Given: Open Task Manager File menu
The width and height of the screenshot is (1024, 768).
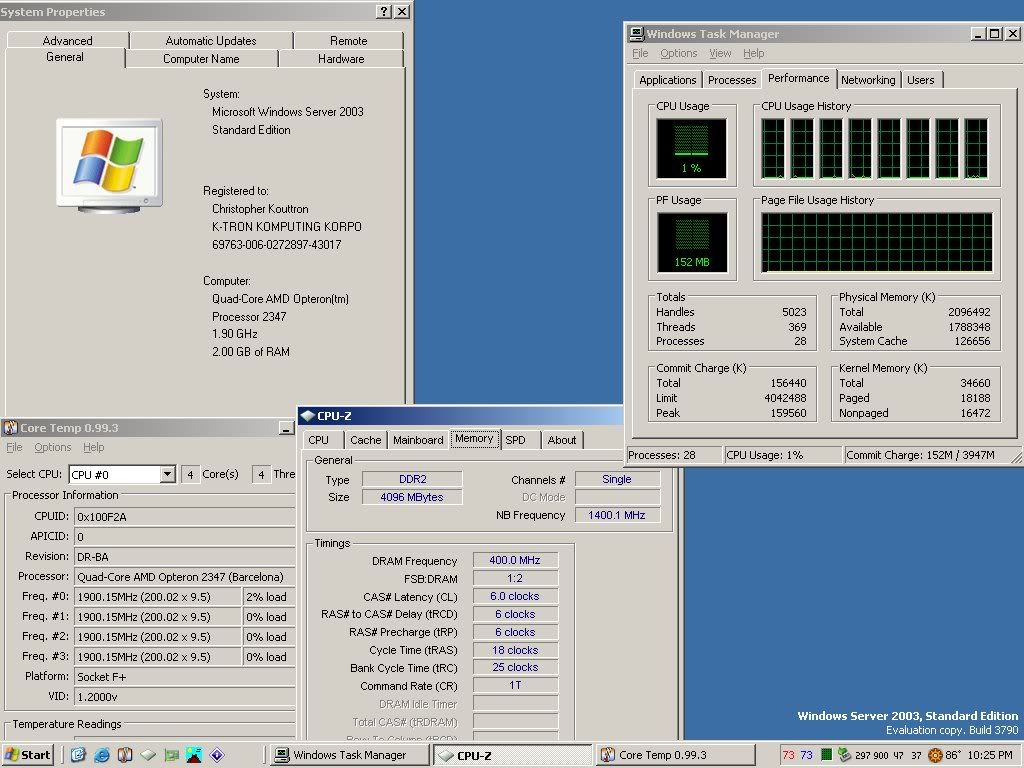Looking at the screenshot, I should 640,53.
